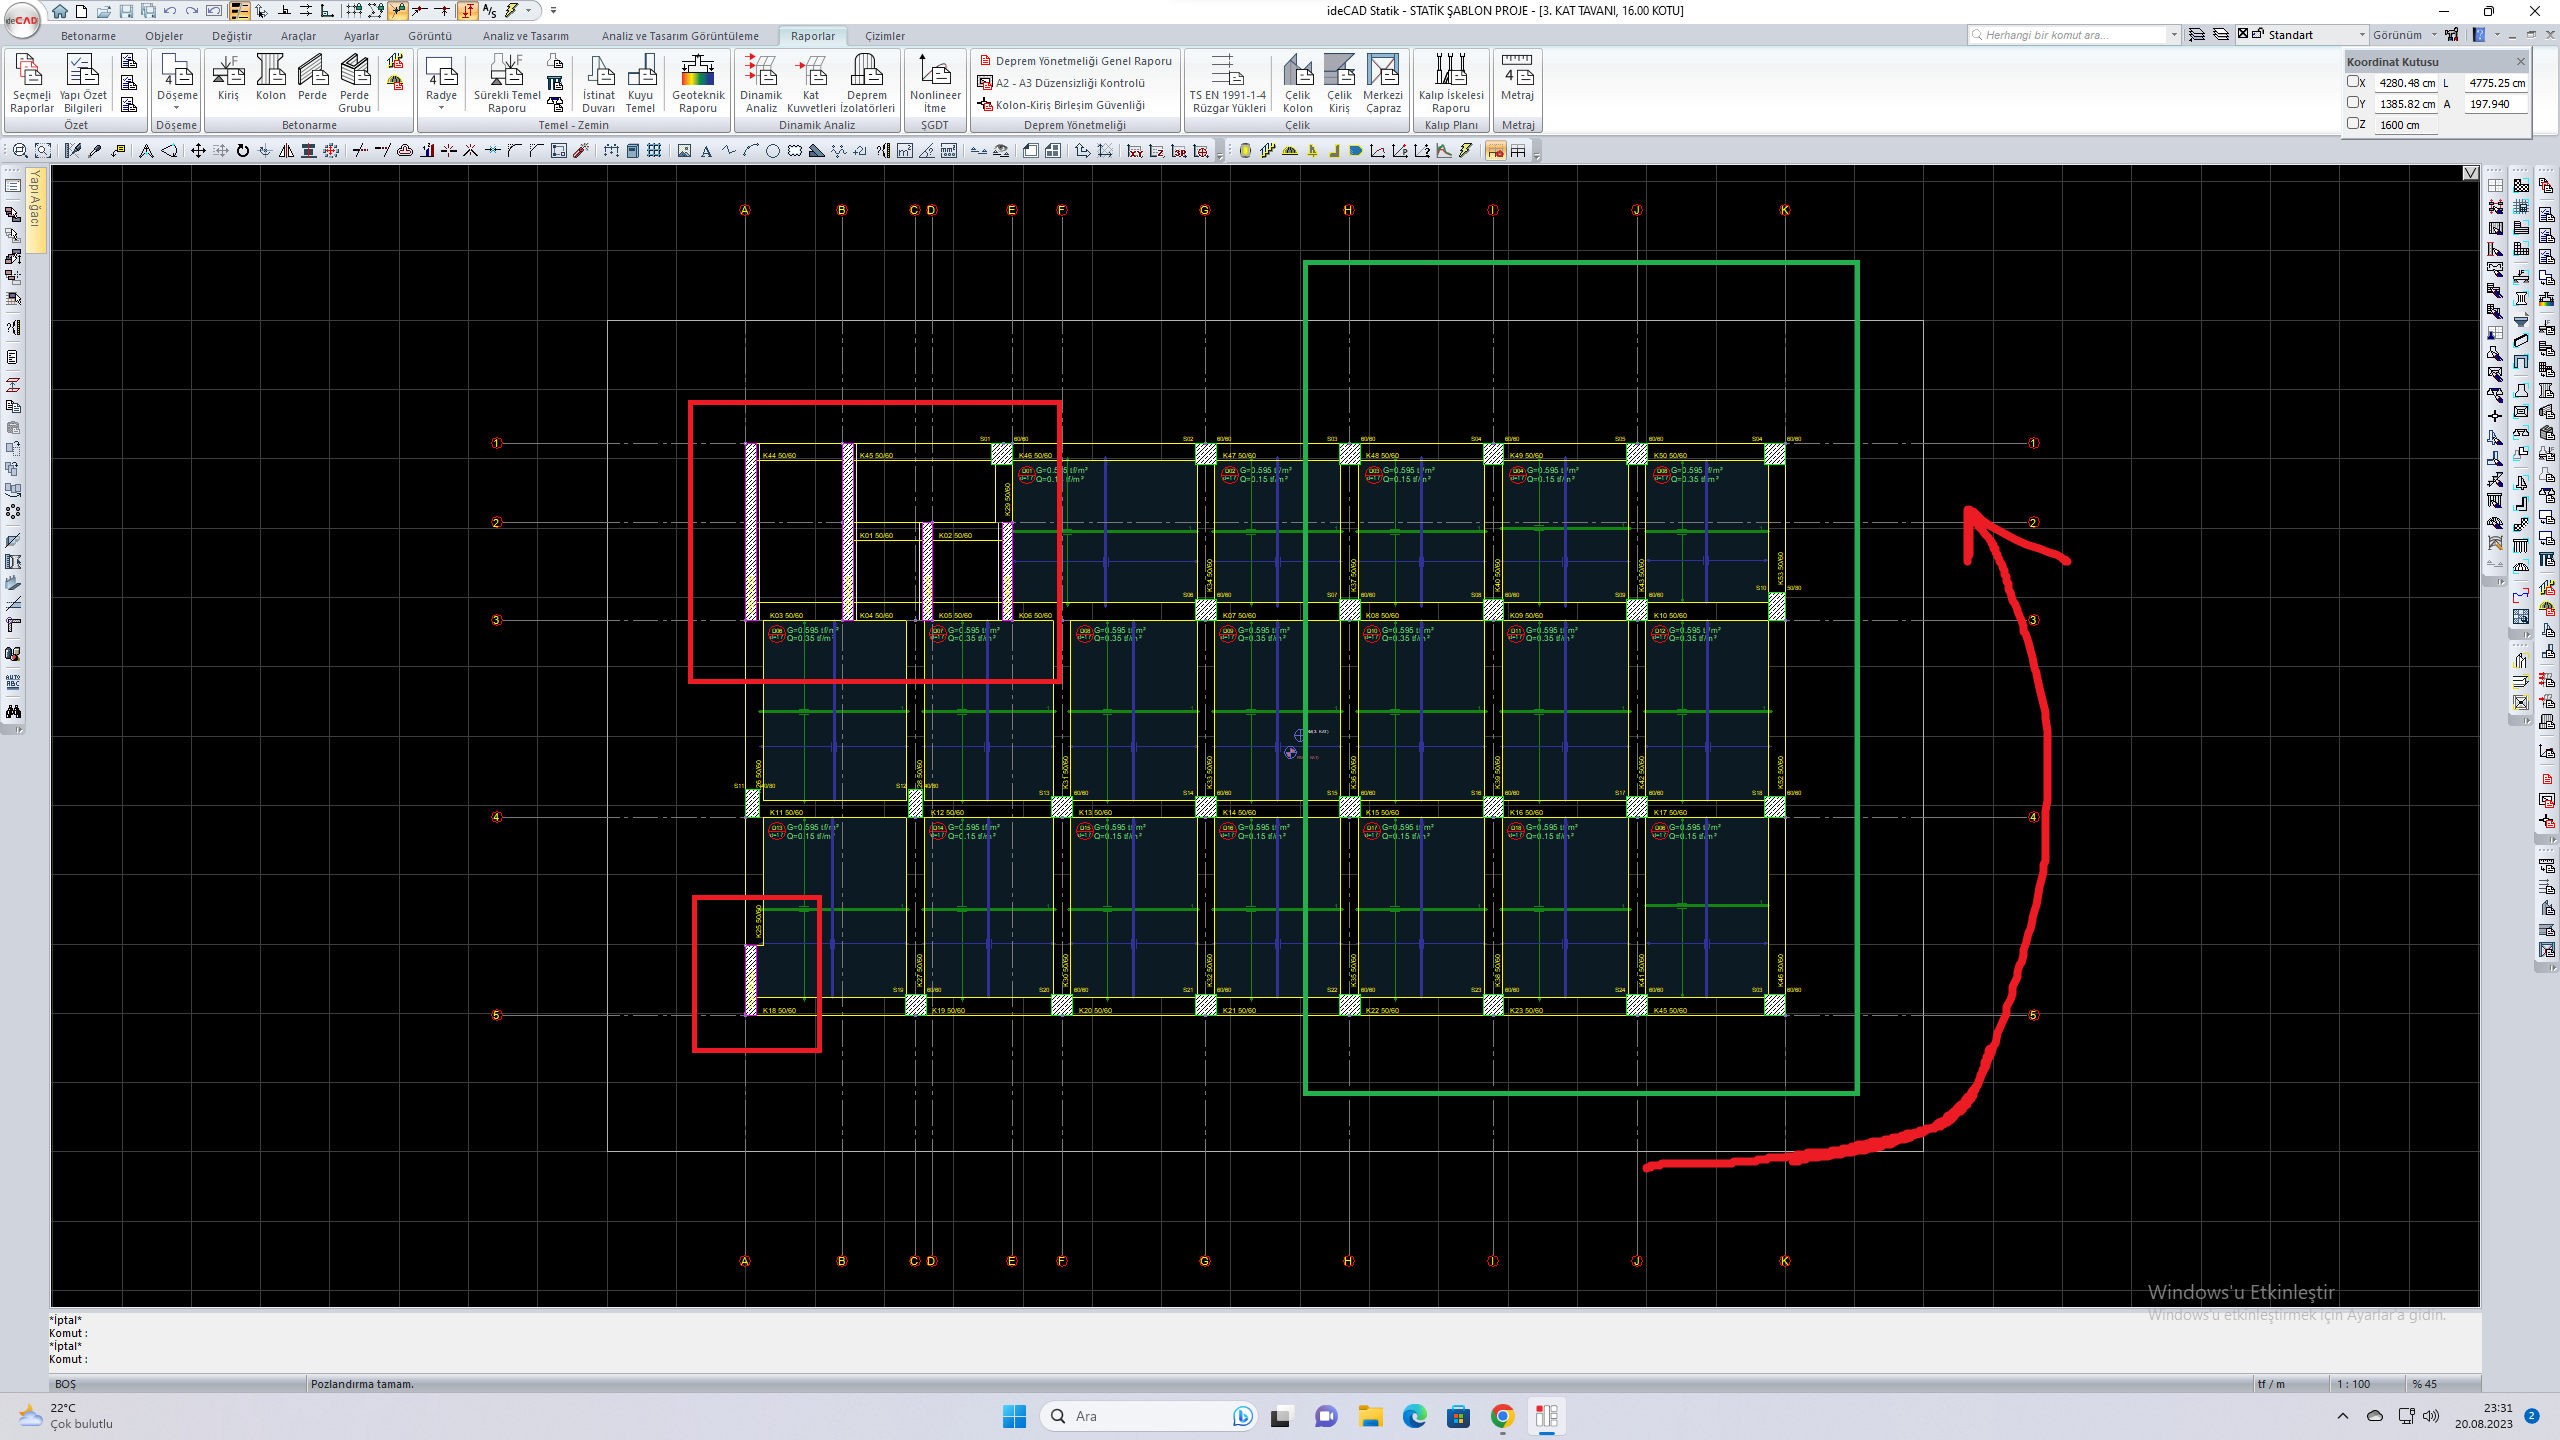Open A2 - A3 Düzensizliği Kontrolü

[1061, 83]
